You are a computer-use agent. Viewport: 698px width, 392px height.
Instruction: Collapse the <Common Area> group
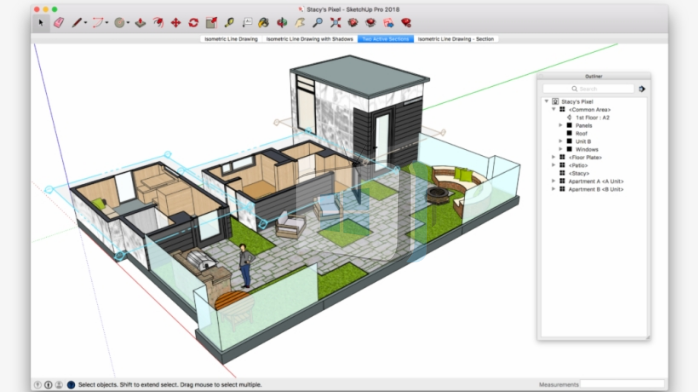[x=554, y=109]
